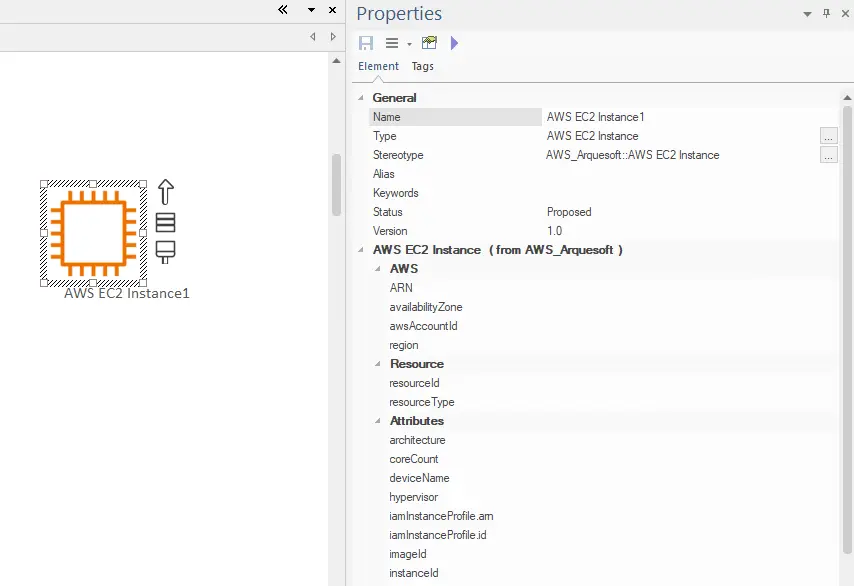Select the AWS EC2 Instance chip element
Viewport: 854px width, 586px height.
click(x=93, y=233)
